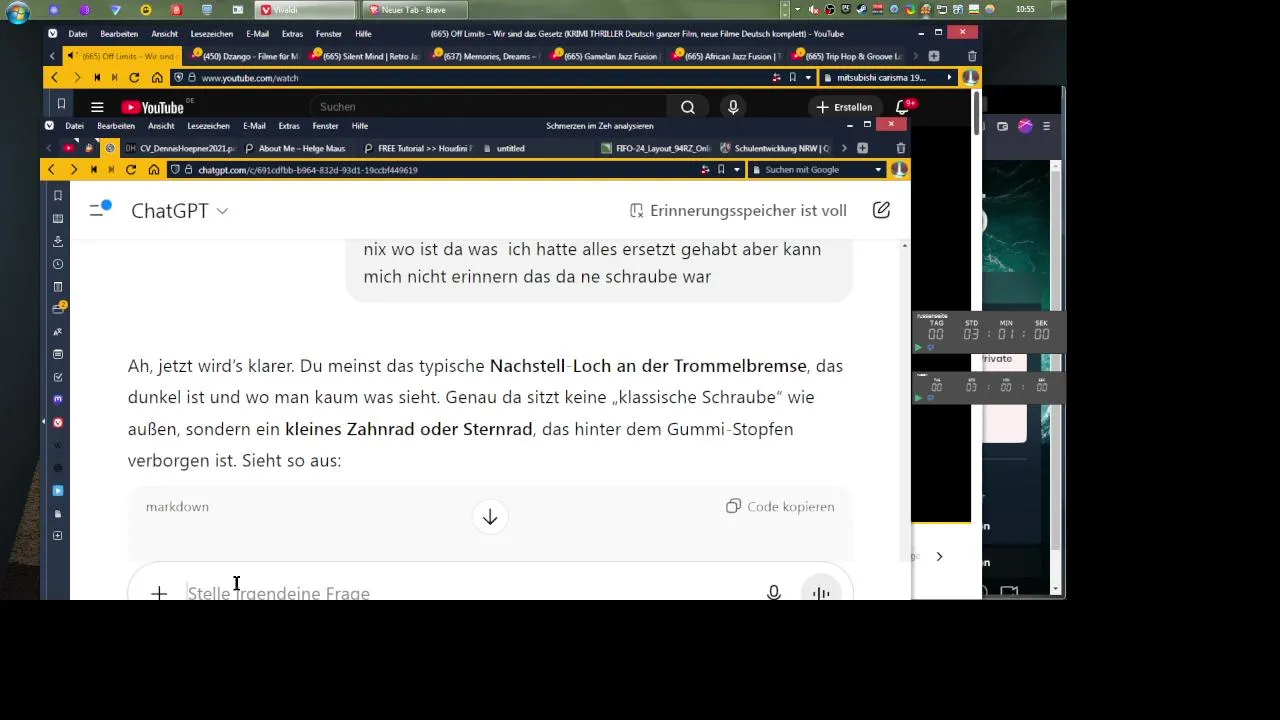The height and width of the screenshot is (720, 1280).
Task: Switch to CV_DennisHoepner2021 tab
Action: coord(180,148)
